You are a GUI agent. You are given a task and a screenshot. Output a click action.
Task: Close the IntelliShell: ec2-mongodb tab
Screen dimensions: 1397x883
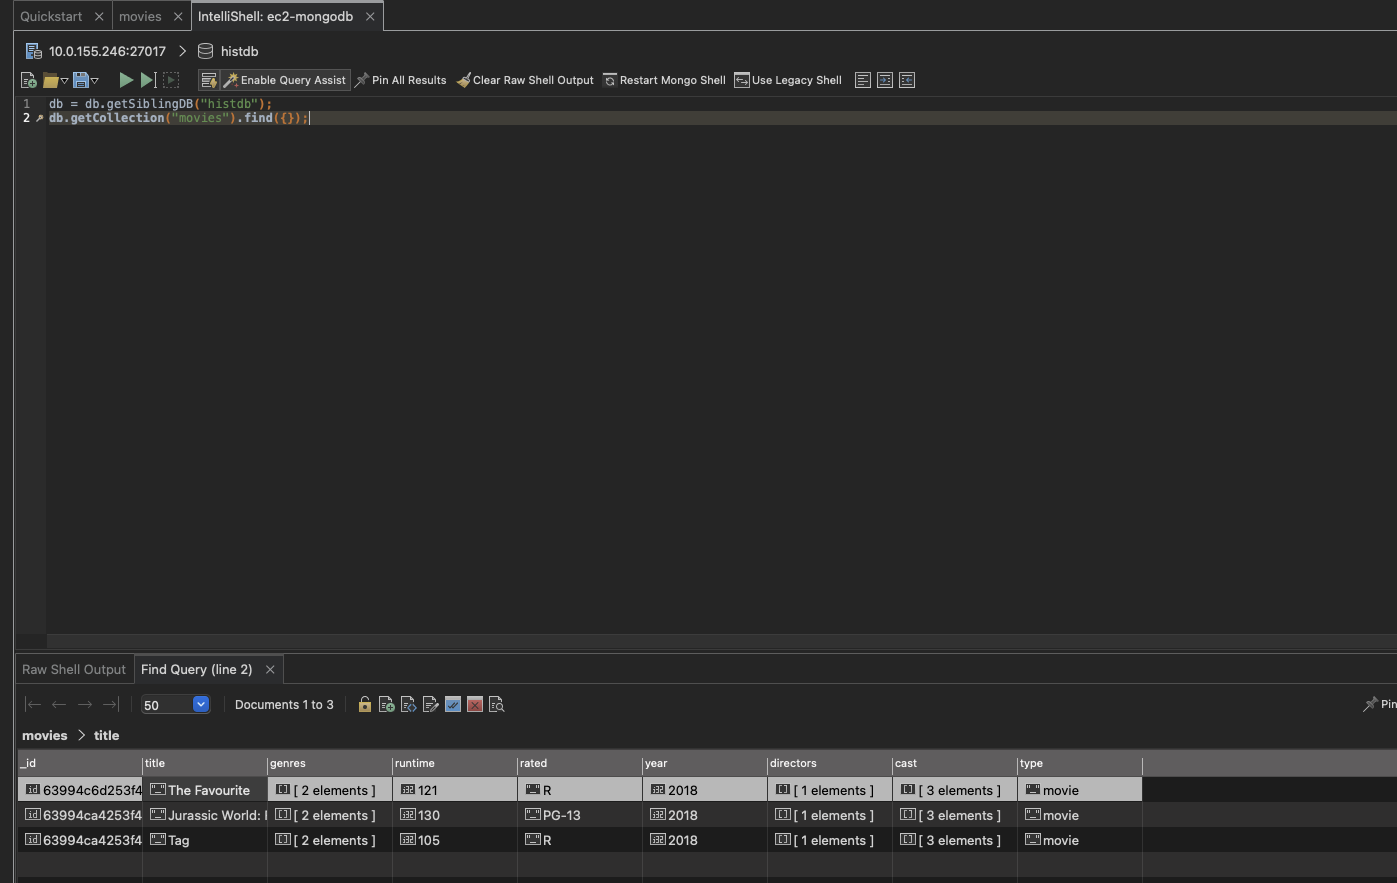[370, 16]
